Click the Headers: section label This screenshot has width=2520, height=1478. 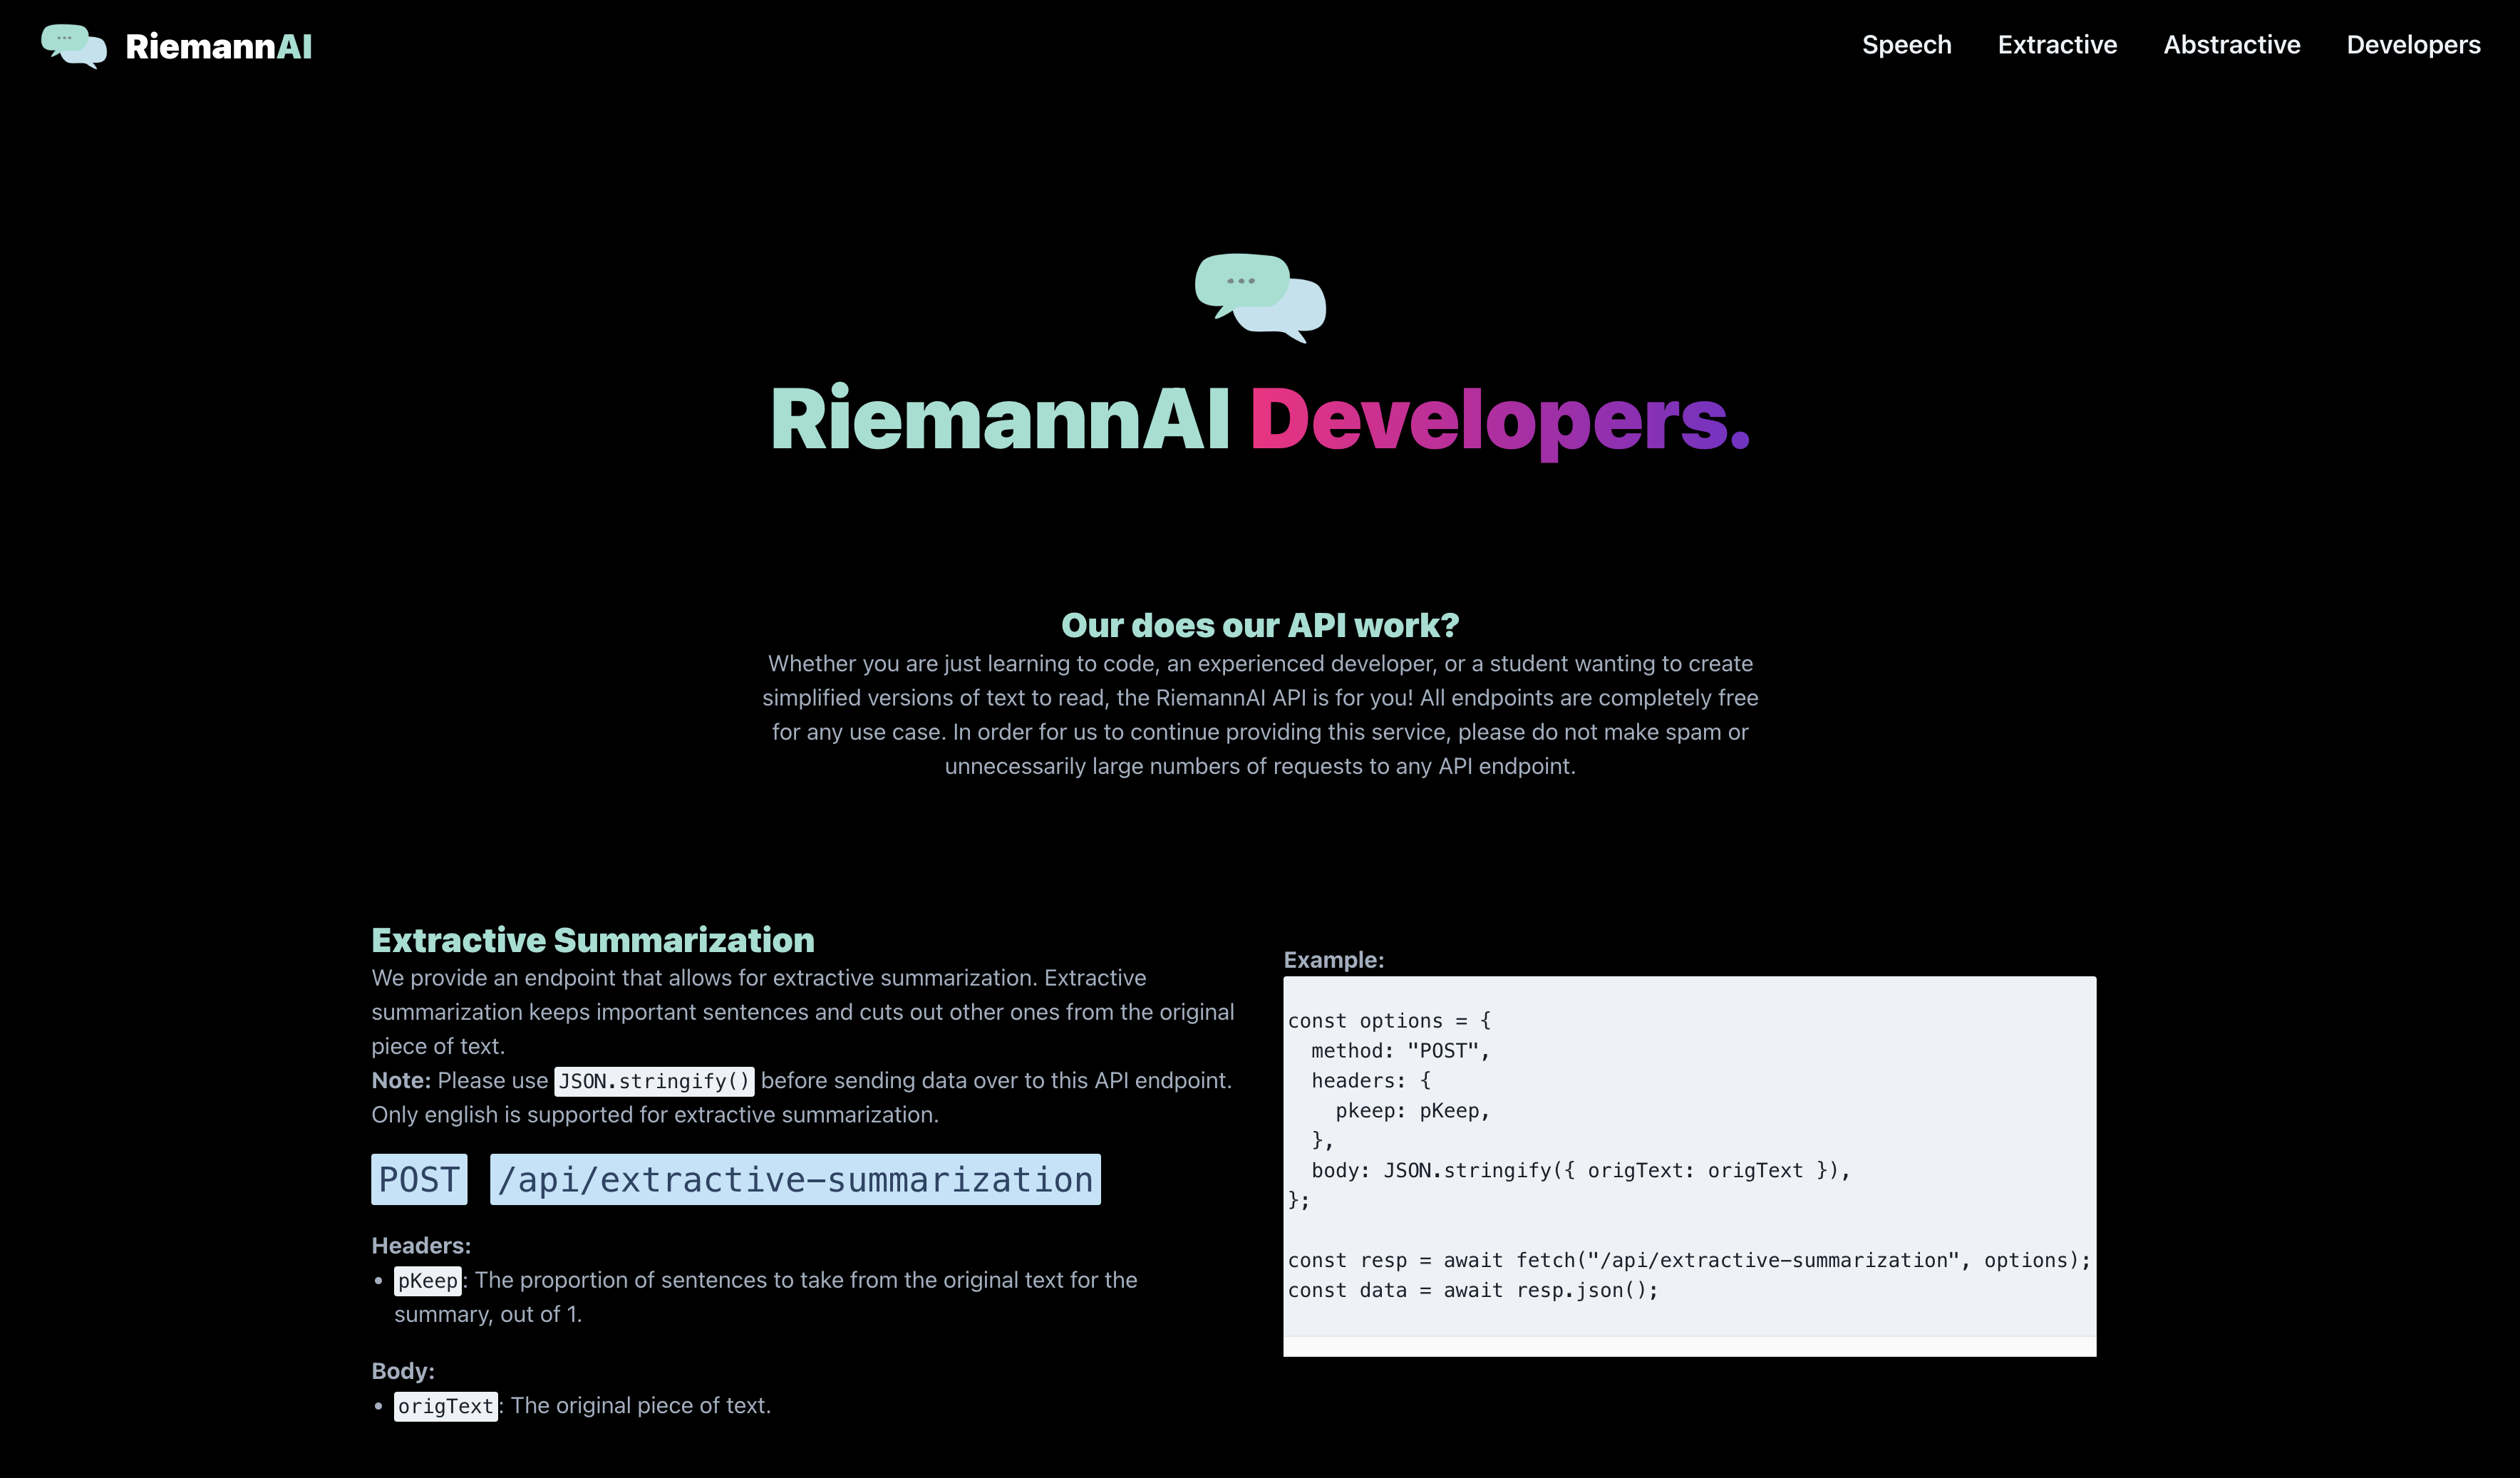420,1246
